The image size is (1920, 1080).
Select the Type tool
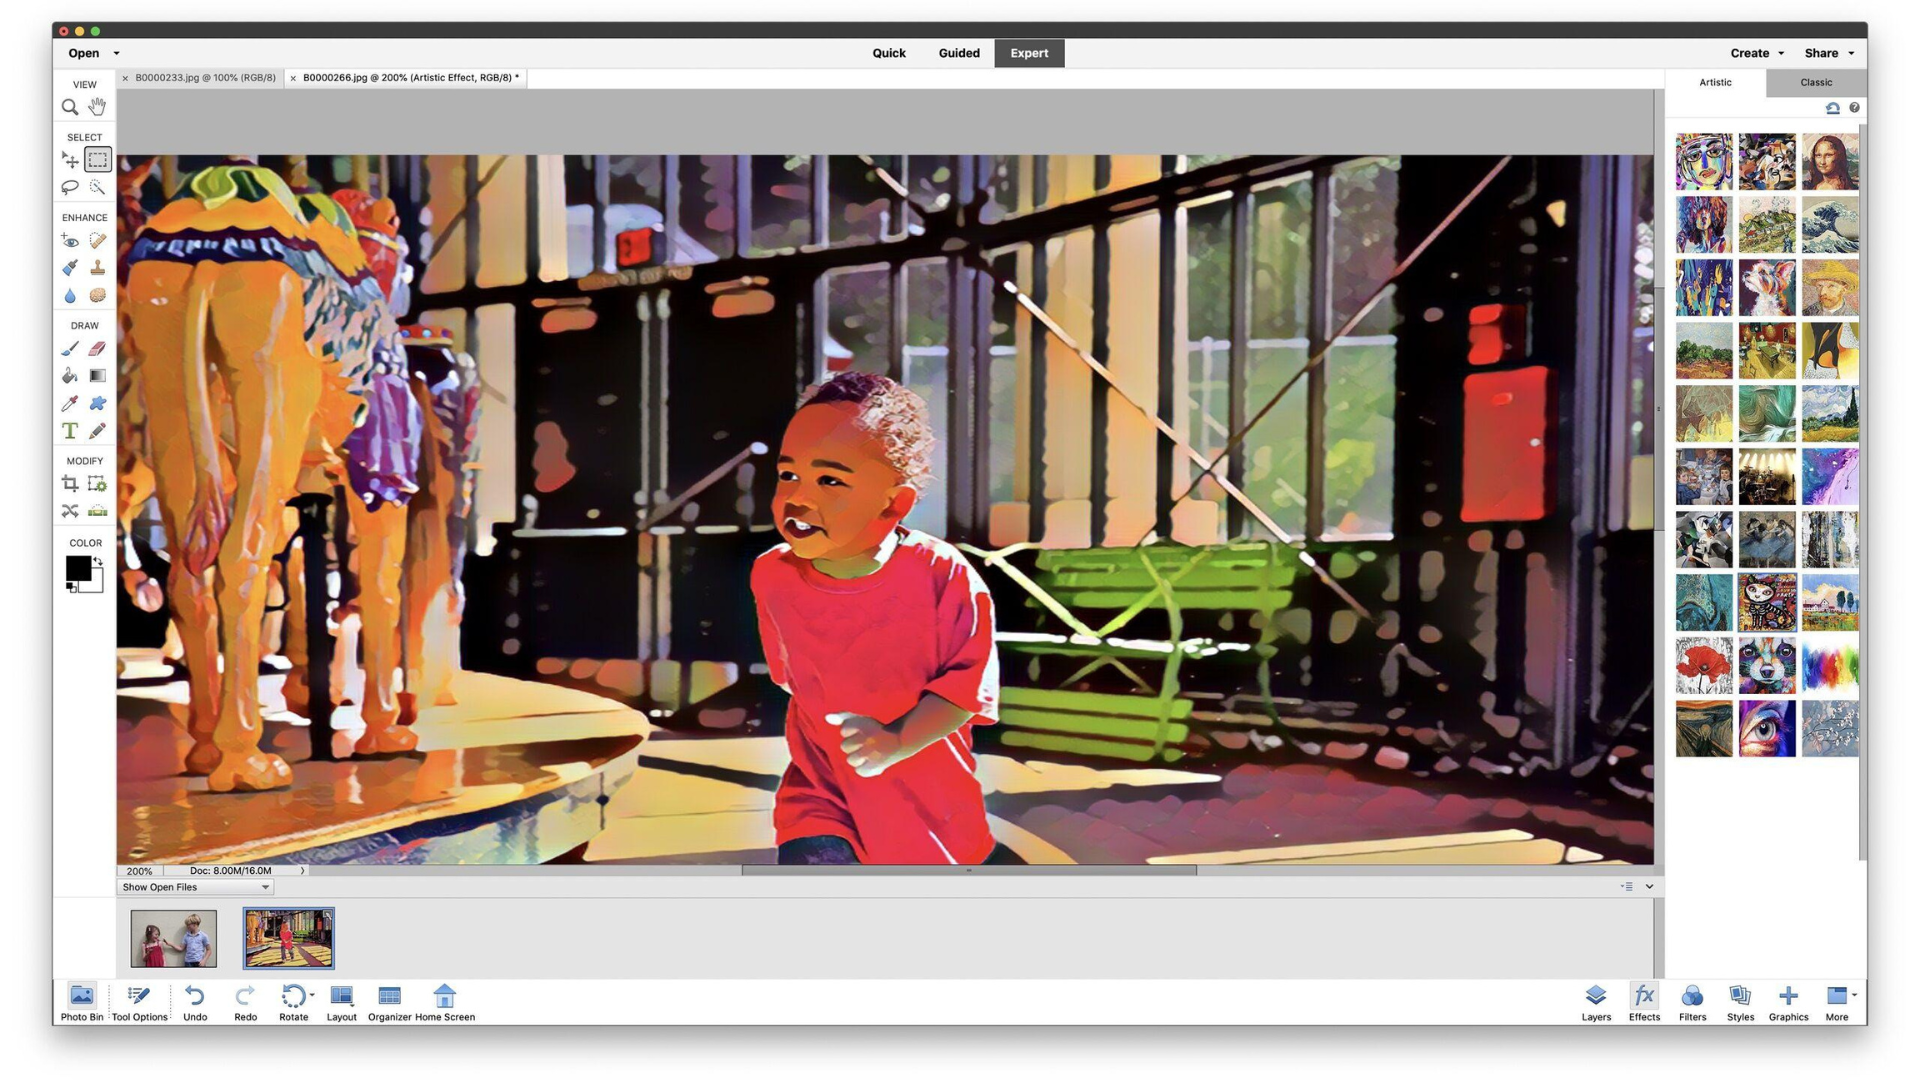(x=70, y=431)
